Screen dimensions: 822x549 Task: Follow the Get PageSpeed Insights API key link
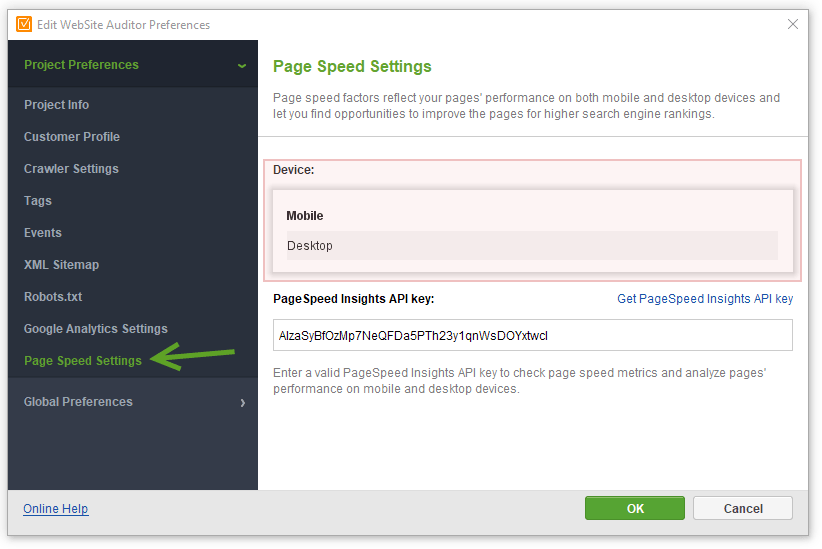coord(705,298)
